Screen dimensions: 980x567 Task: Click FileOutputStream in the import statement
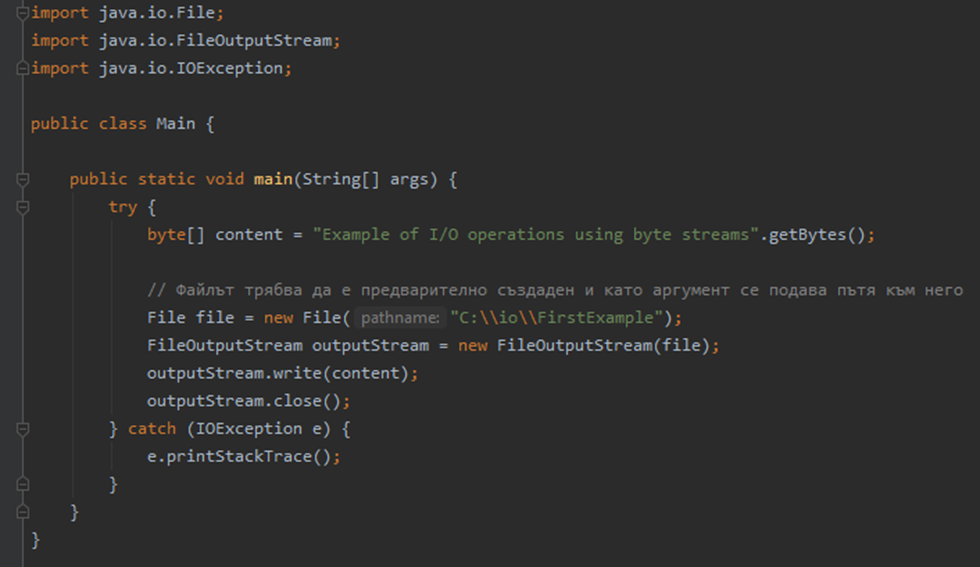[x=254, y=41]
